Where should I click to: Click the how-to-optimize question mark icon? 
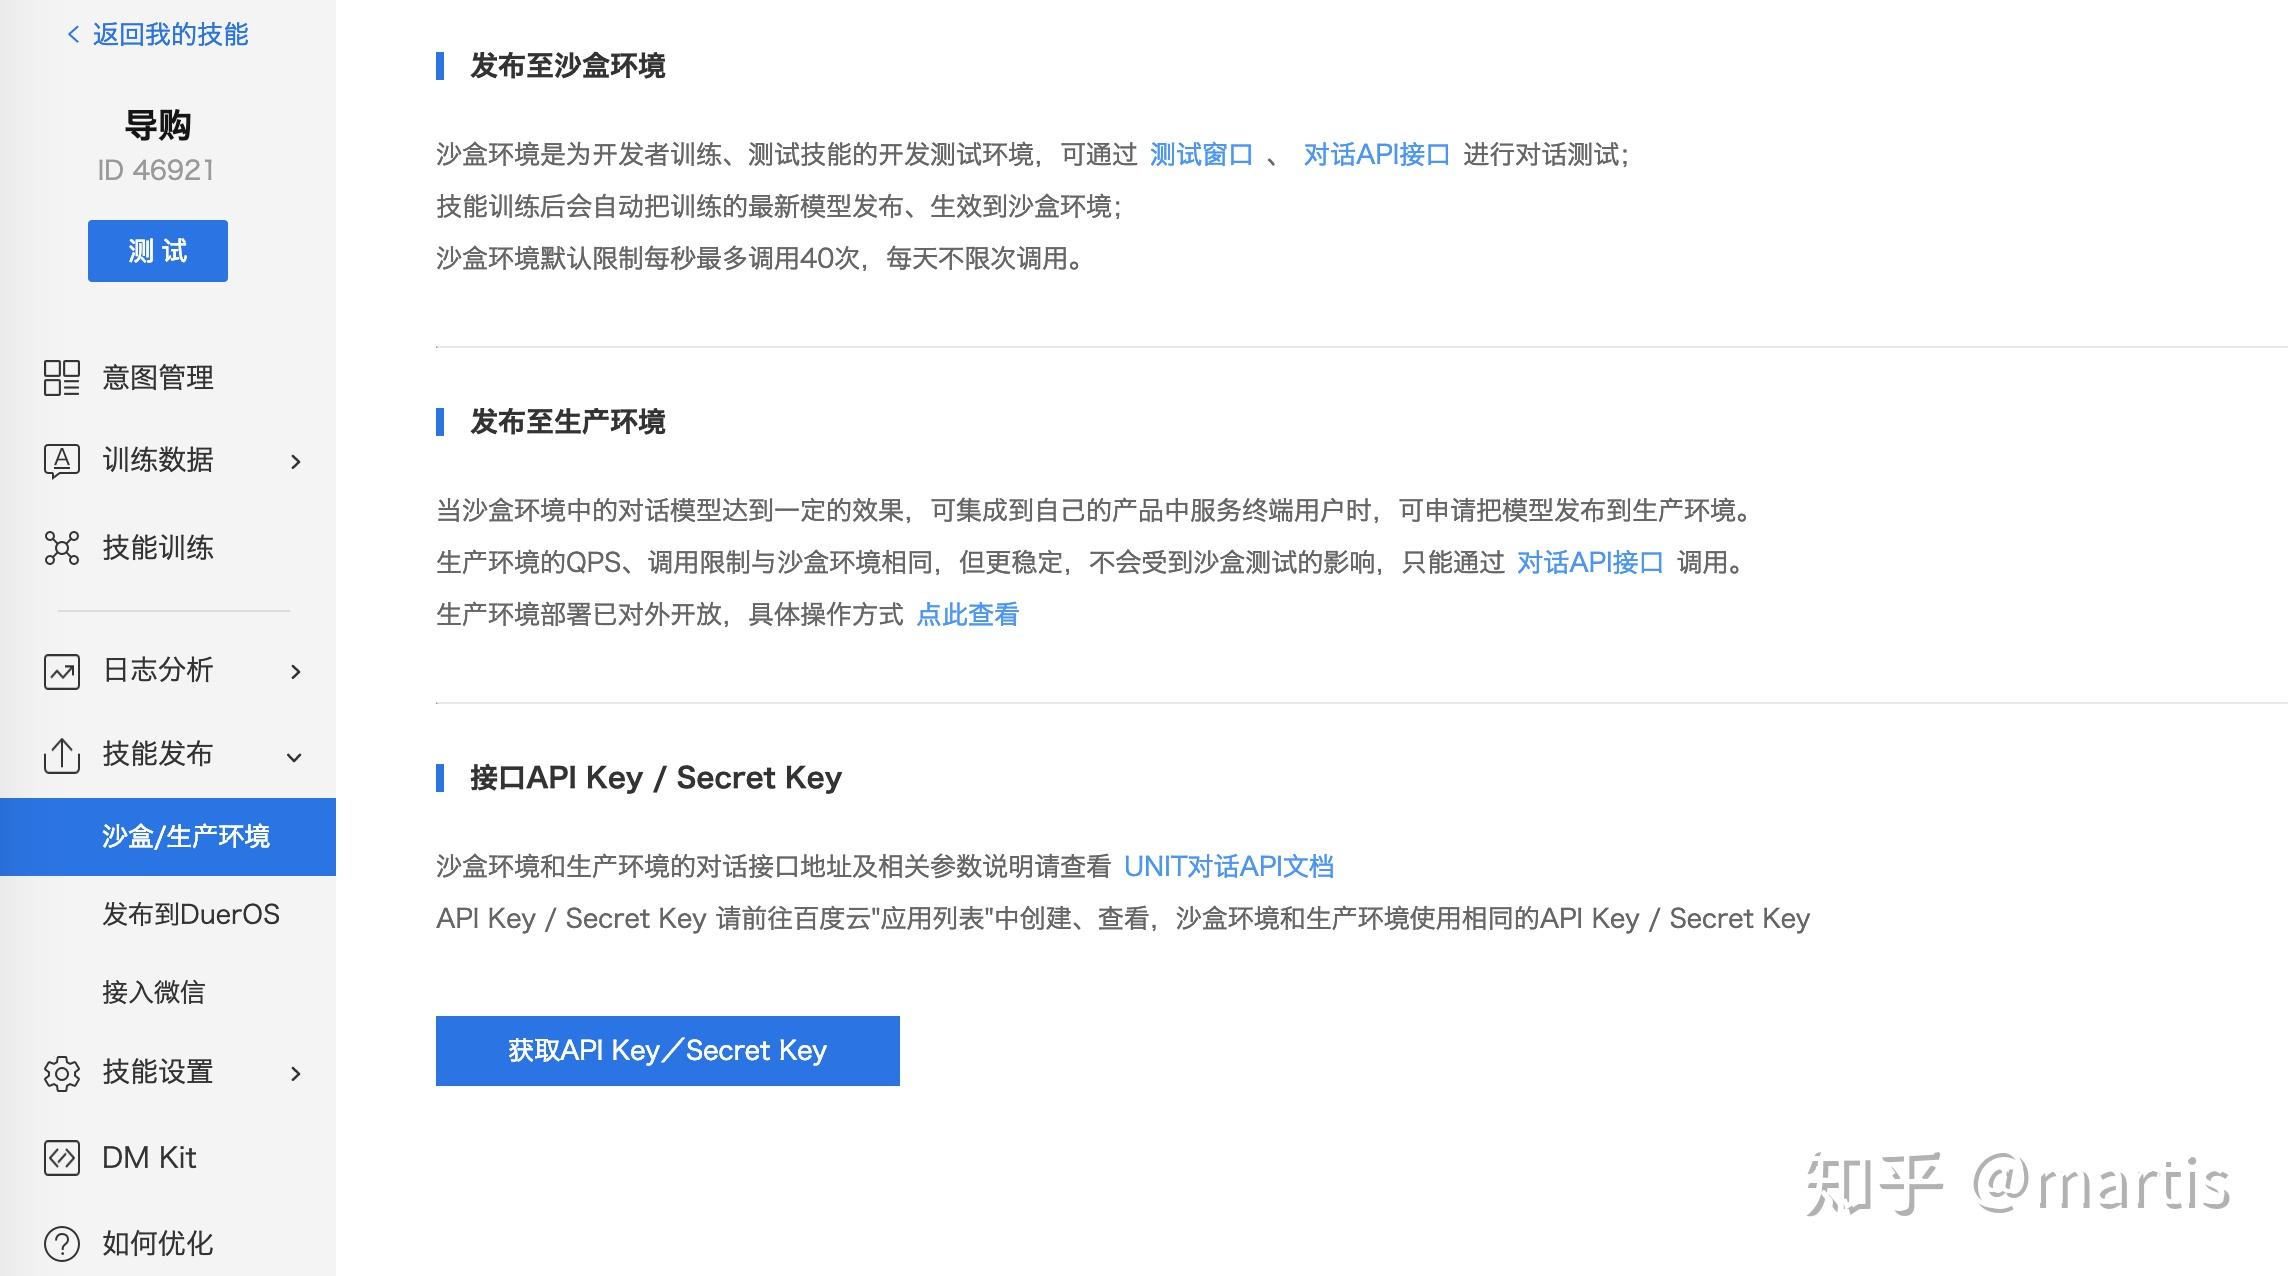[61, 1244]
